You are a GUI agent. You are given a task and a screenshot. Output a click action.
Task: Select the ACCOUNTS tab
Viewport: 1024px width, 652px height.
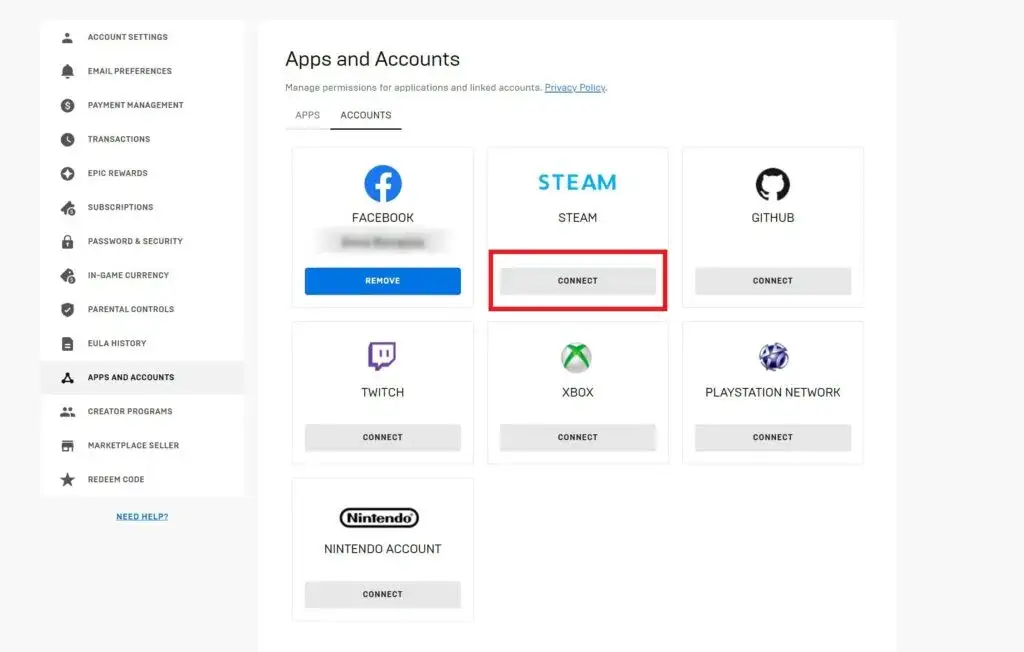click(x=365, y=115)
